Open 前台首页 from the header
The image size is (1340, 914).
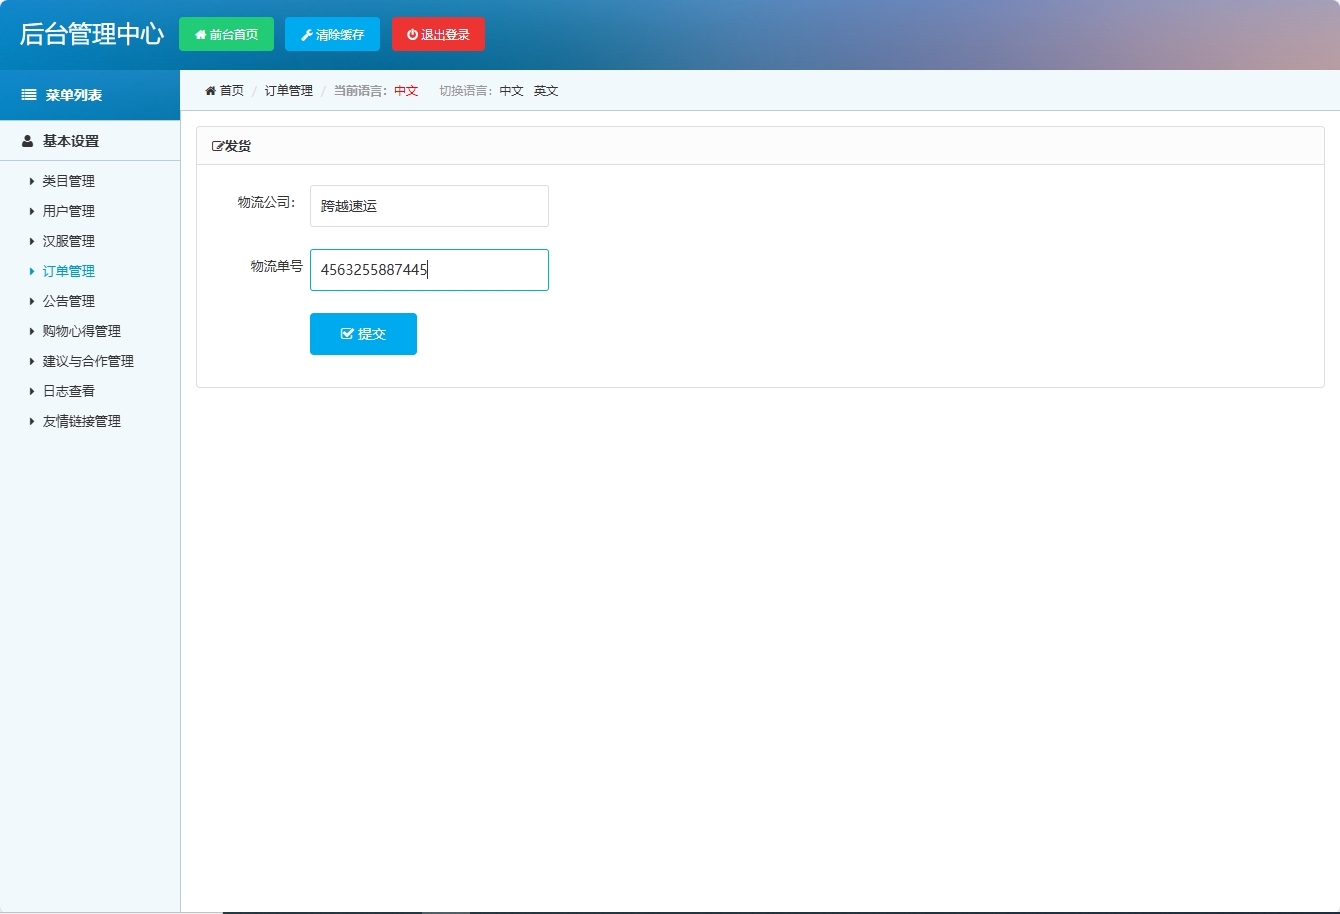click(x=226, y=34)
